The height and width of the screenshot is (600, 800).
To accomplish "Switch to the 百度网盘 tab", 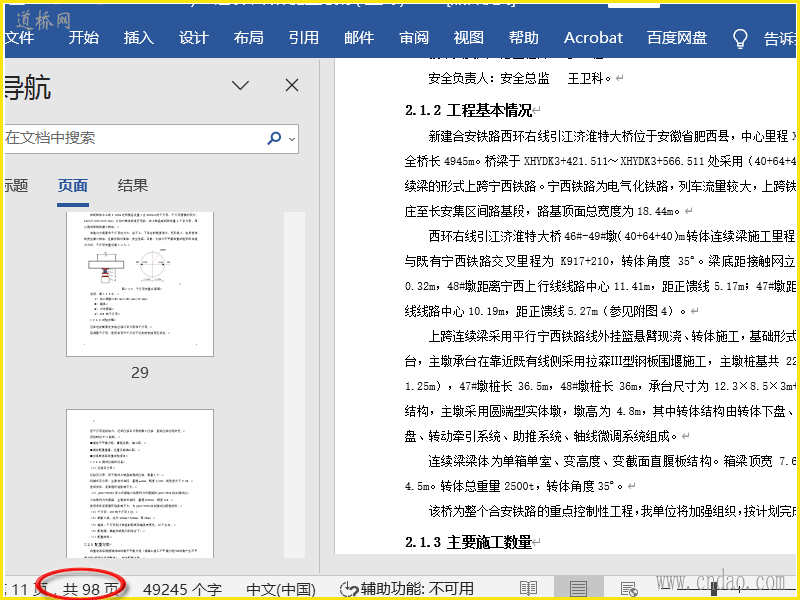I will 677,38.
